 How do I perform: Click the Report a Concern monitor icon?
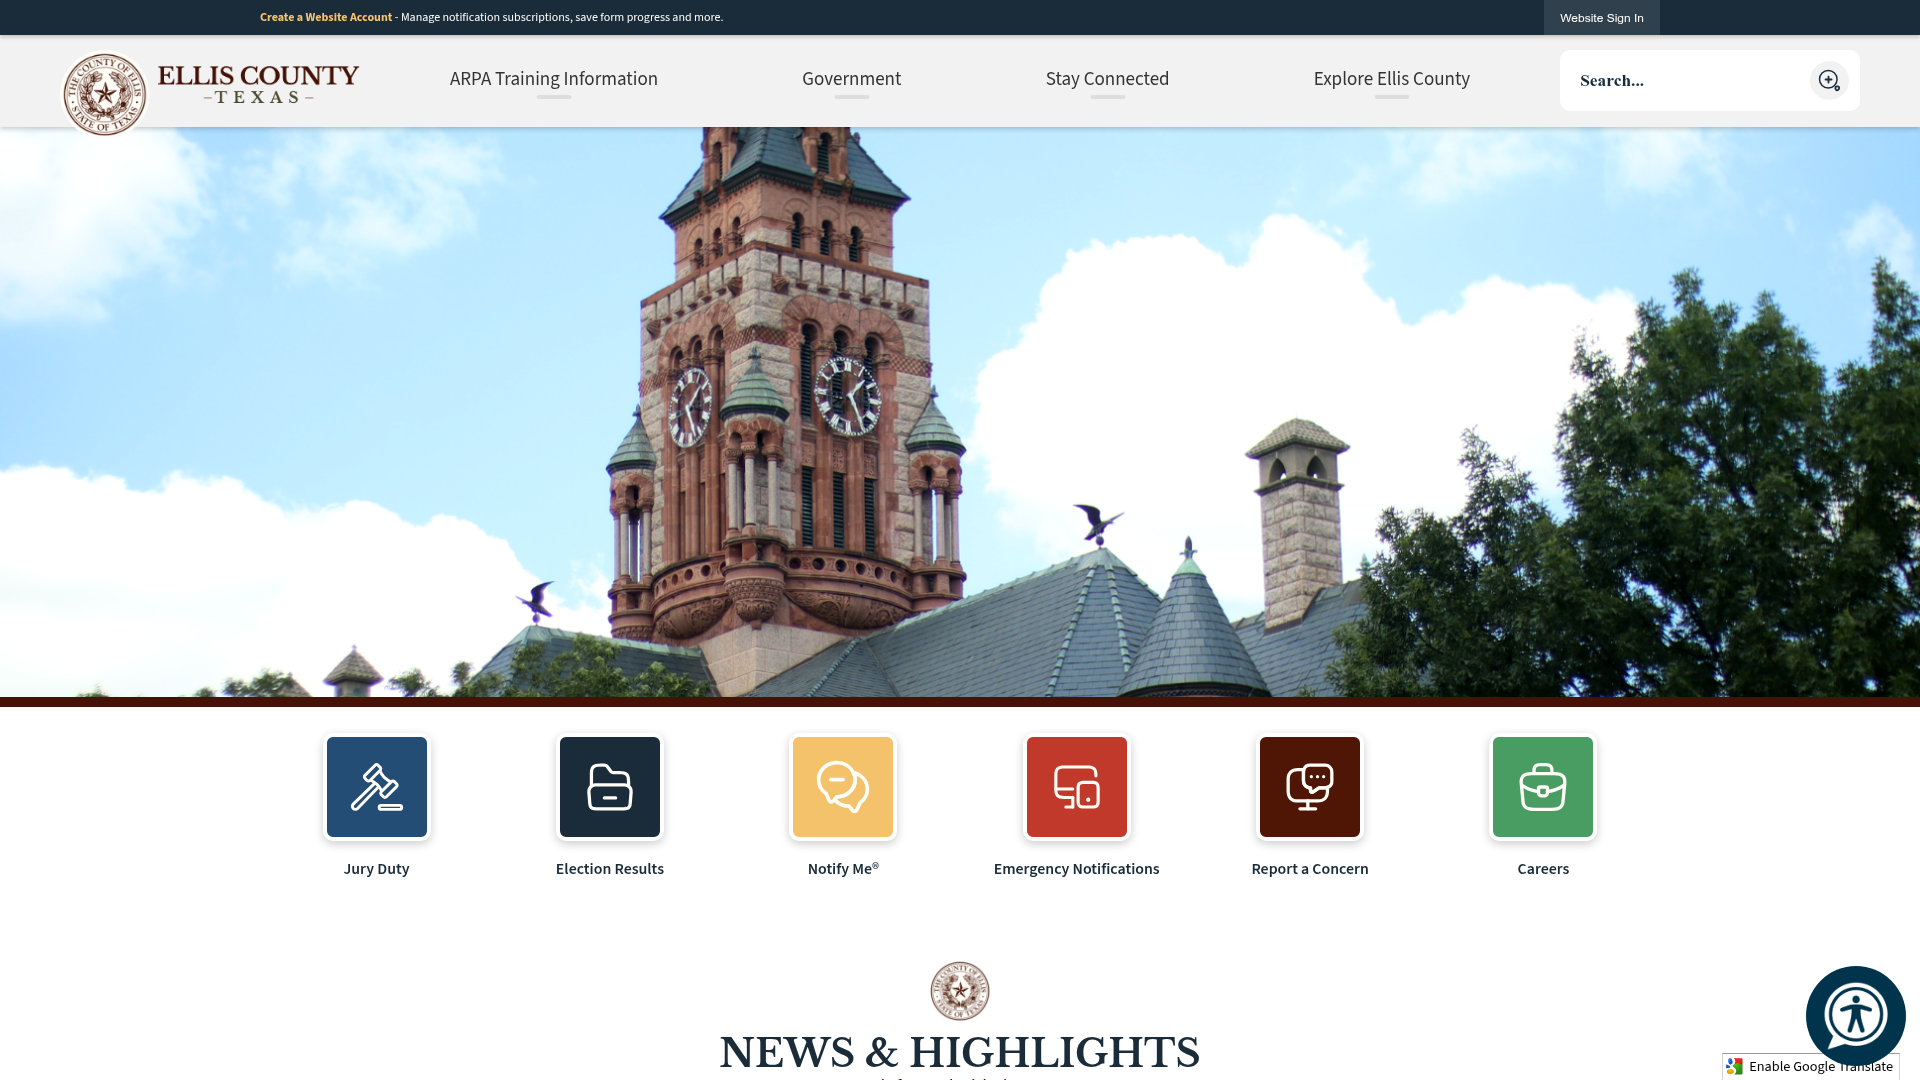(1310, 787)
